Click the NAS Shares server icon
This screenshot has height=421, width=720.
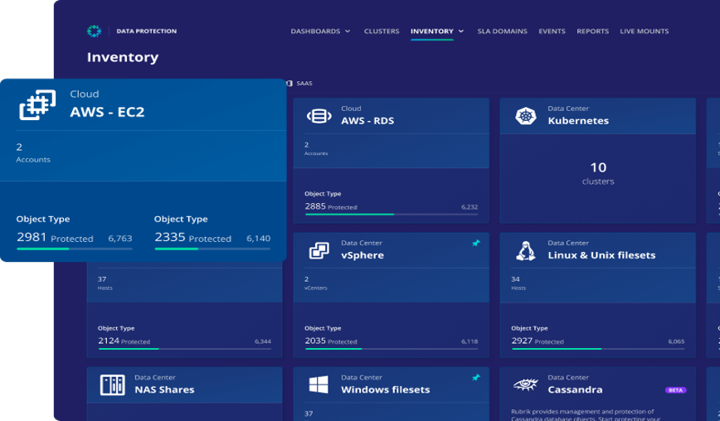point(112,385)
